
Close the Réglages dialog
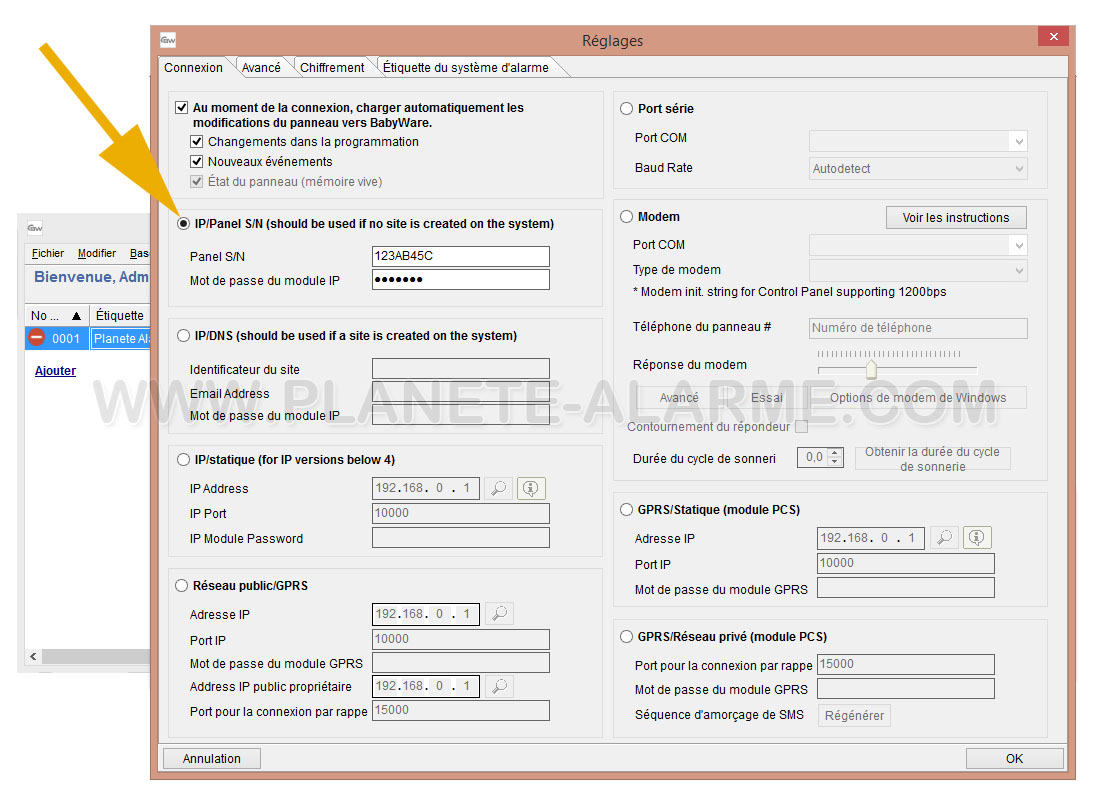coord(1053,36)
